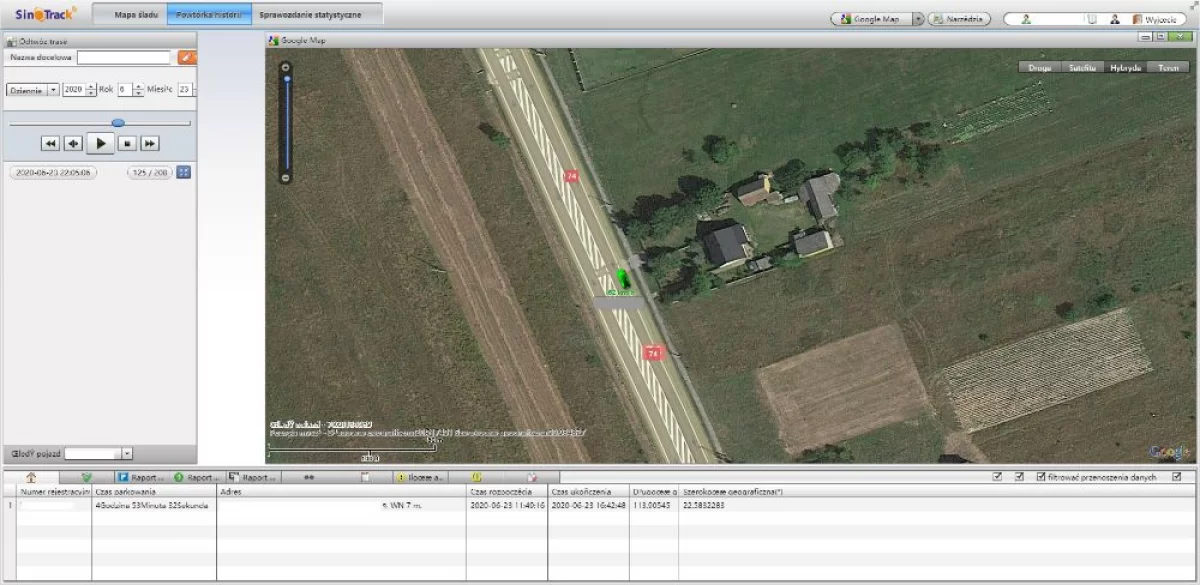
Task: Click the green shield icon tab in bottom panel
Action: point(86,478)
